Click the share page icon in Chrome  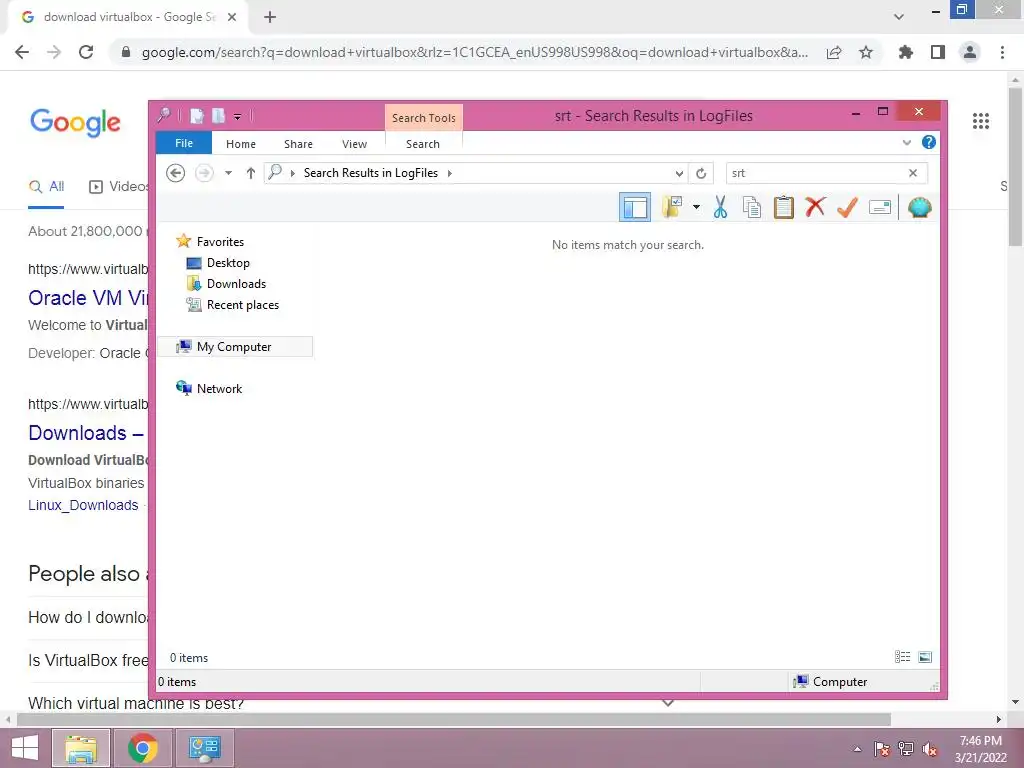pos(834,52)
